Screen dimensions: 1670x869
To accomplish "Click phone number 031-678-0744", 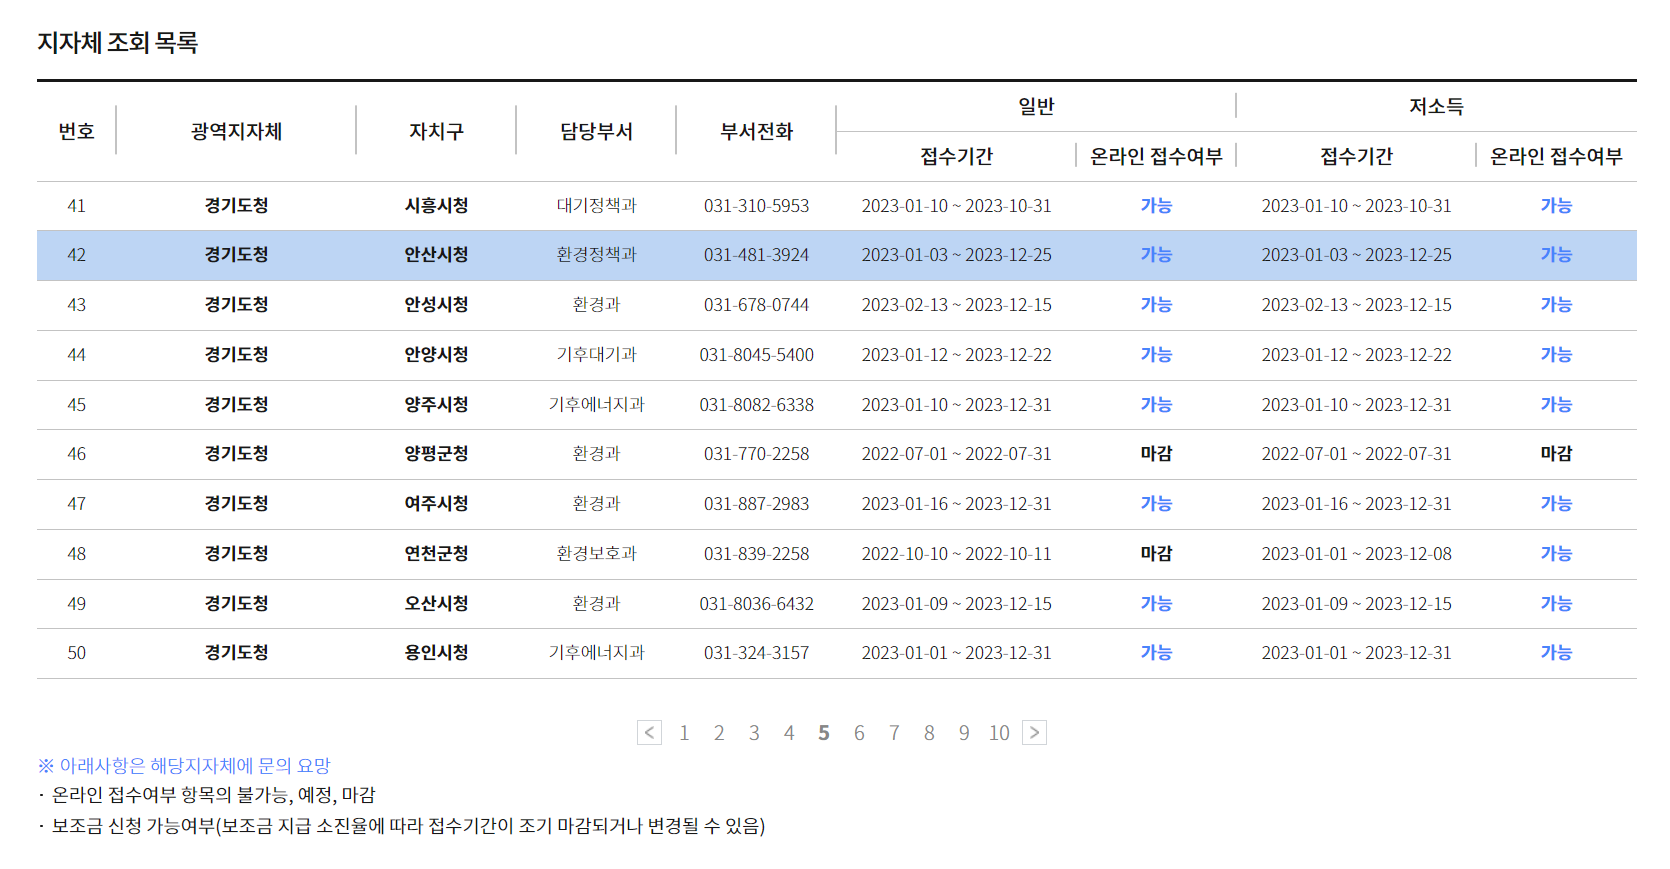I will pyautogui.click(x=756, y=305).
